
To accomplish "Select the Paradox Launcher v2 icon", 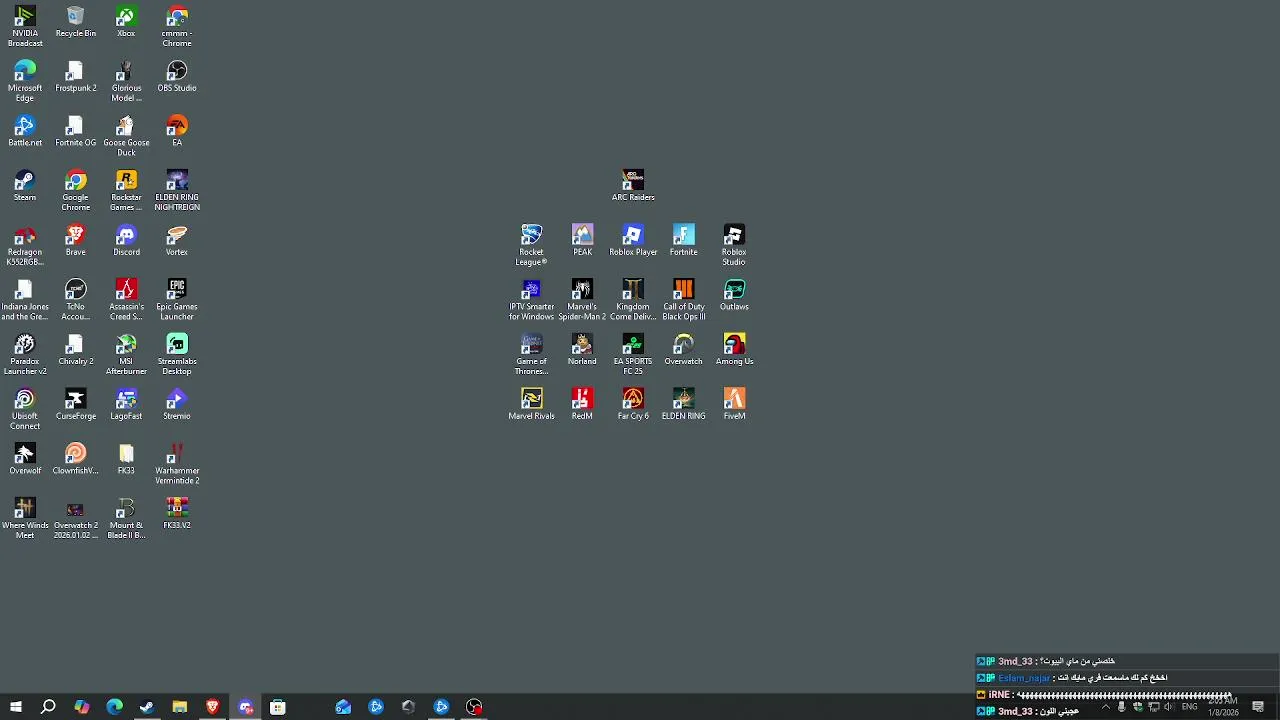I will [x=25, y=355].
